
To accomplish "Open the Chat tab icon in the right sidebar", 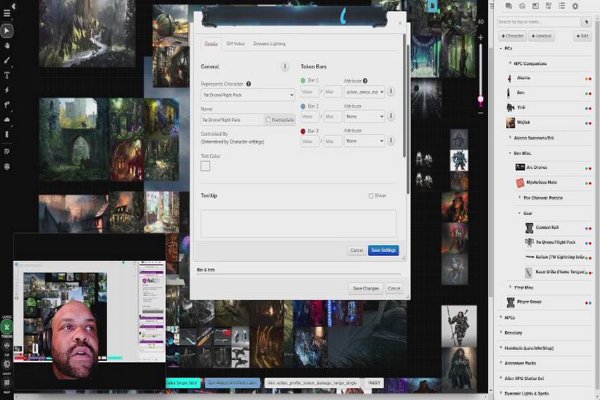I will coord(509,6).
